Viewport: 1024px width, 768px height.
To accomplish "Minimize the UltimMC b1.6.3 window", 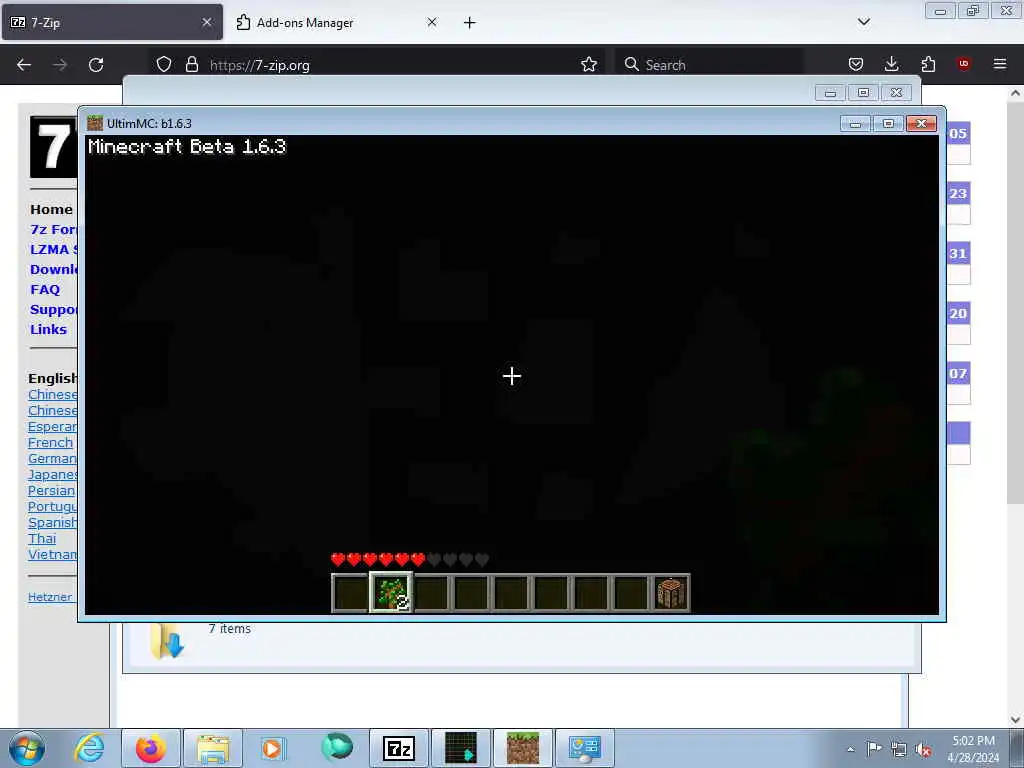I will (x=856, y=124).
